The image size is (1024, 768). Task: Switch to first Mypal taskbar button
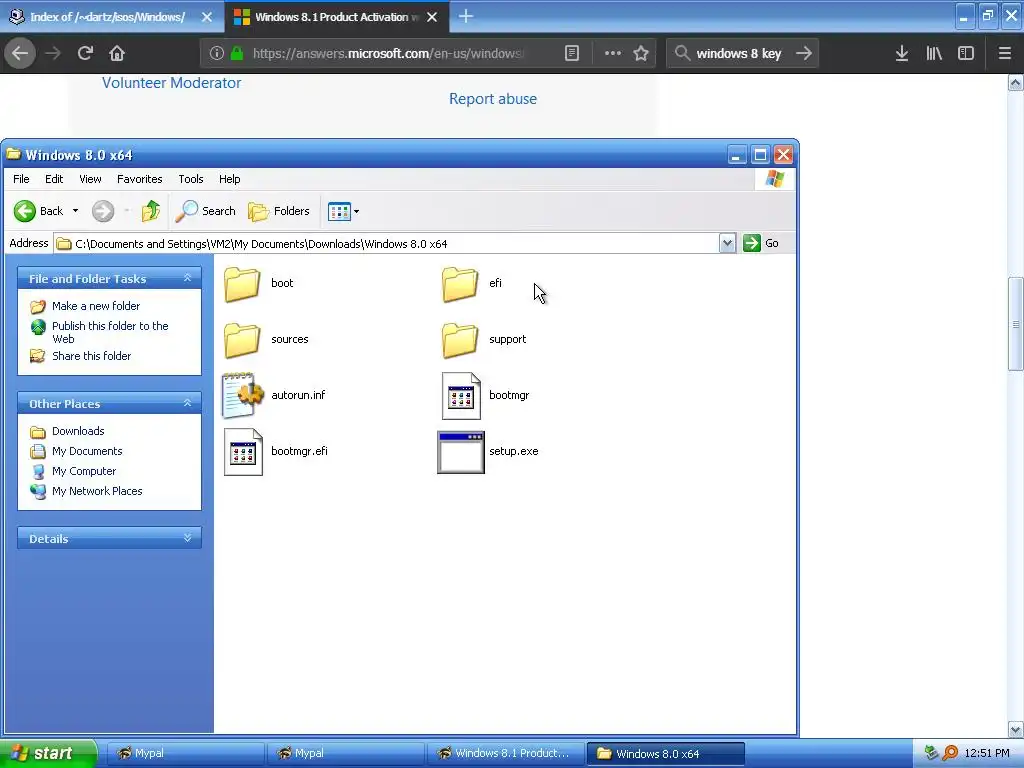point(184,753)
